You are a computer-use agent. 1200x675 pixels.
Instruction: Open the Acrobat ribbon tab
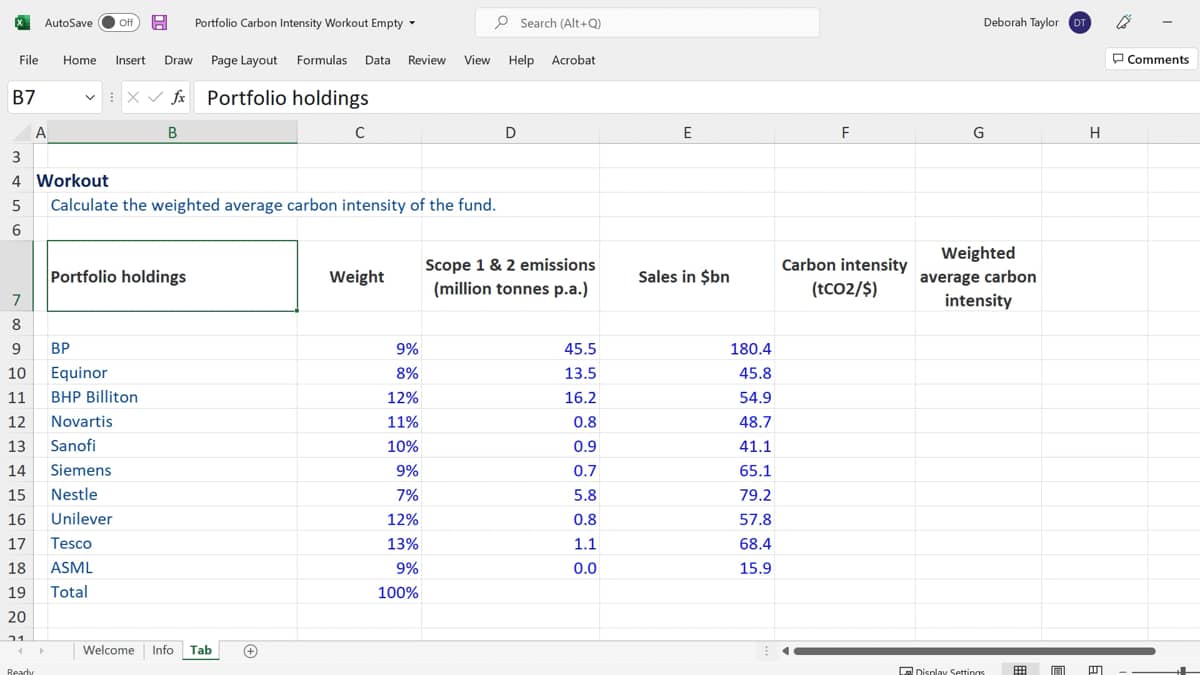point(573,60)
